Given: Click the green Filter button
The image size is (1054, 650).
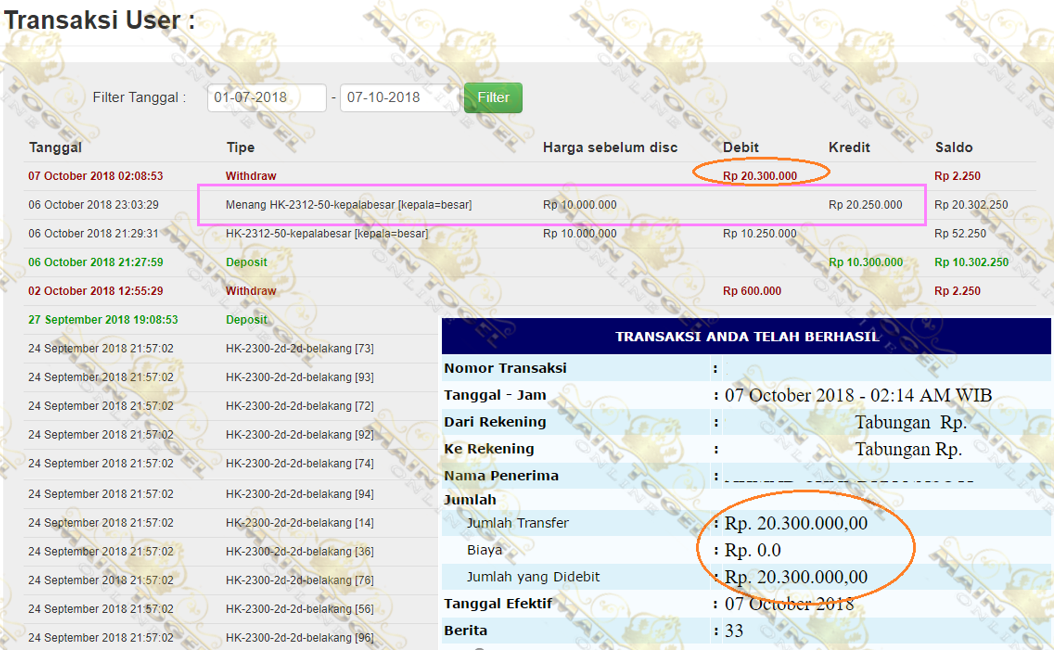Looking at the screenshot, I should 492,98.
